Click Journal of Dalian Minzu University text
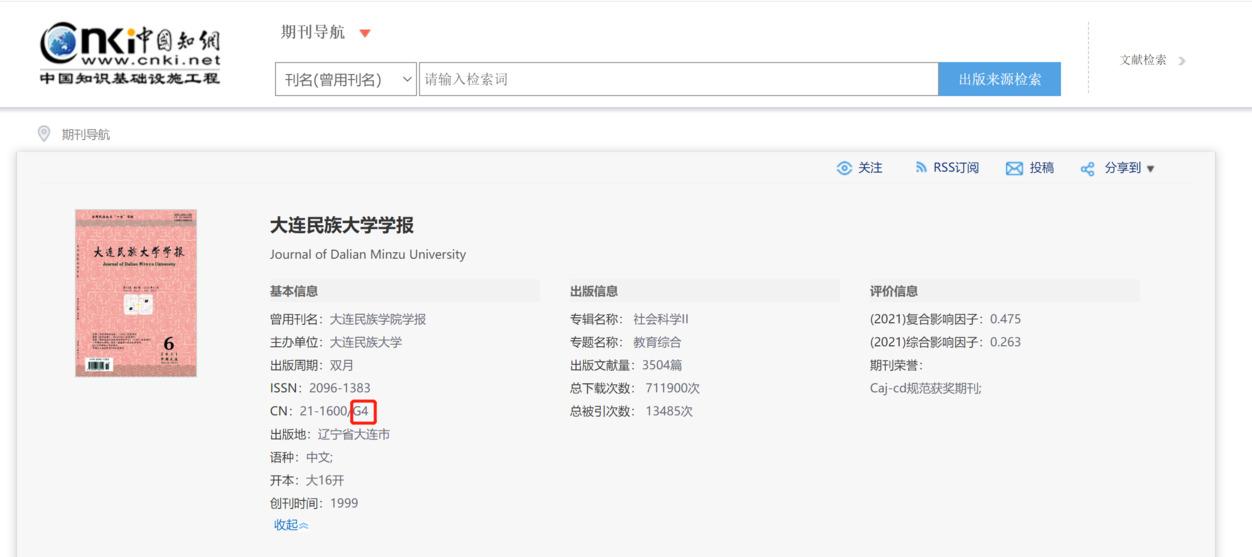This screenshot has height=557, width=1252. [368, 254]
